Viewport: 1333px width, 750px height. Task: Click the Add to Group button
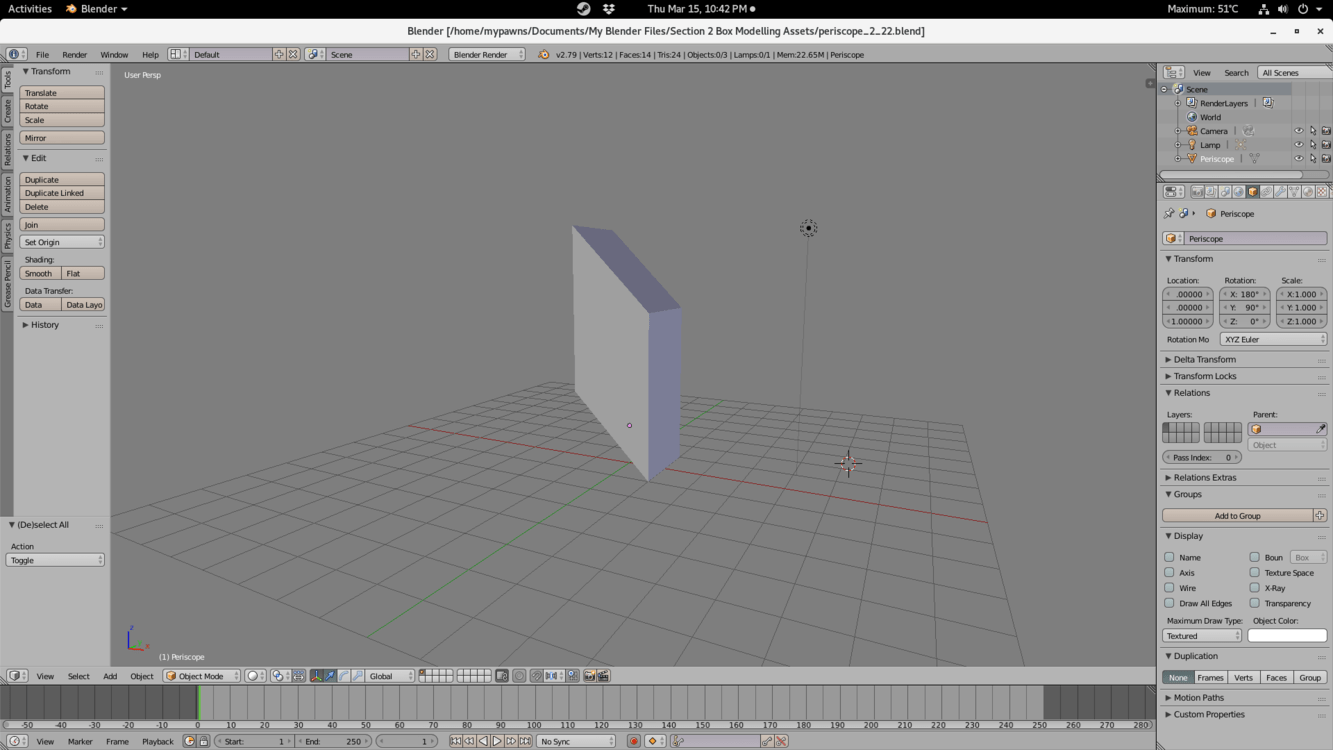coord(1237,516)
